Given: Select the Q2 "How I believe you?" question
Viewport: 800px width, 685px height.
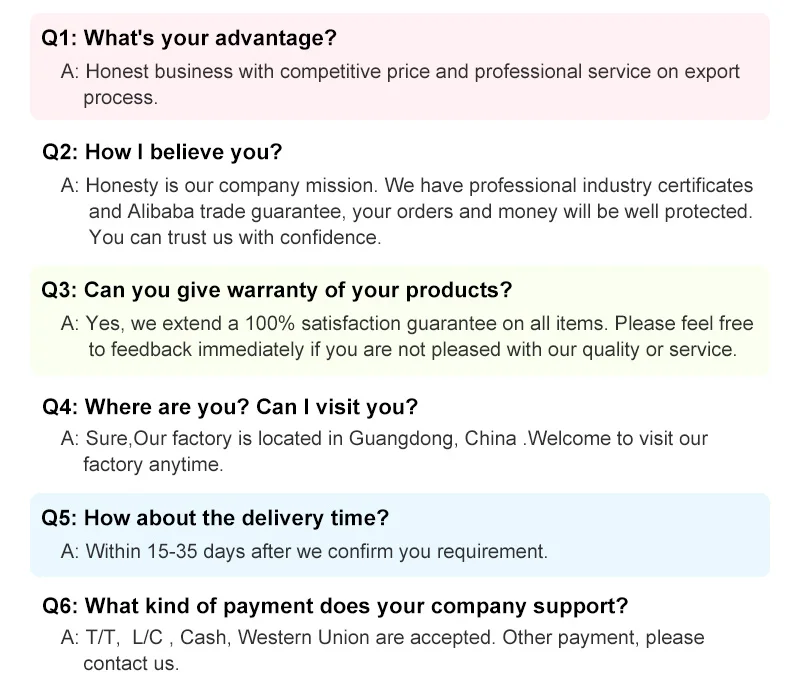Looking at the screenshot, I should [x=162, y=153].
